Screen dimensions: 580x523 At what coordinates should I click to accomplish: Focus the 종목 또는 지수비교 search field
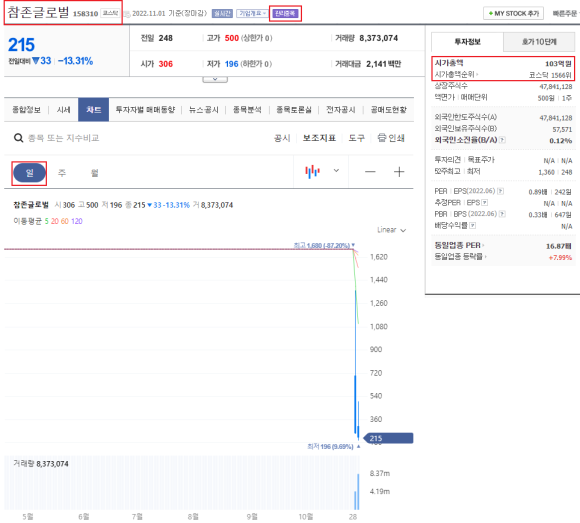64,138
